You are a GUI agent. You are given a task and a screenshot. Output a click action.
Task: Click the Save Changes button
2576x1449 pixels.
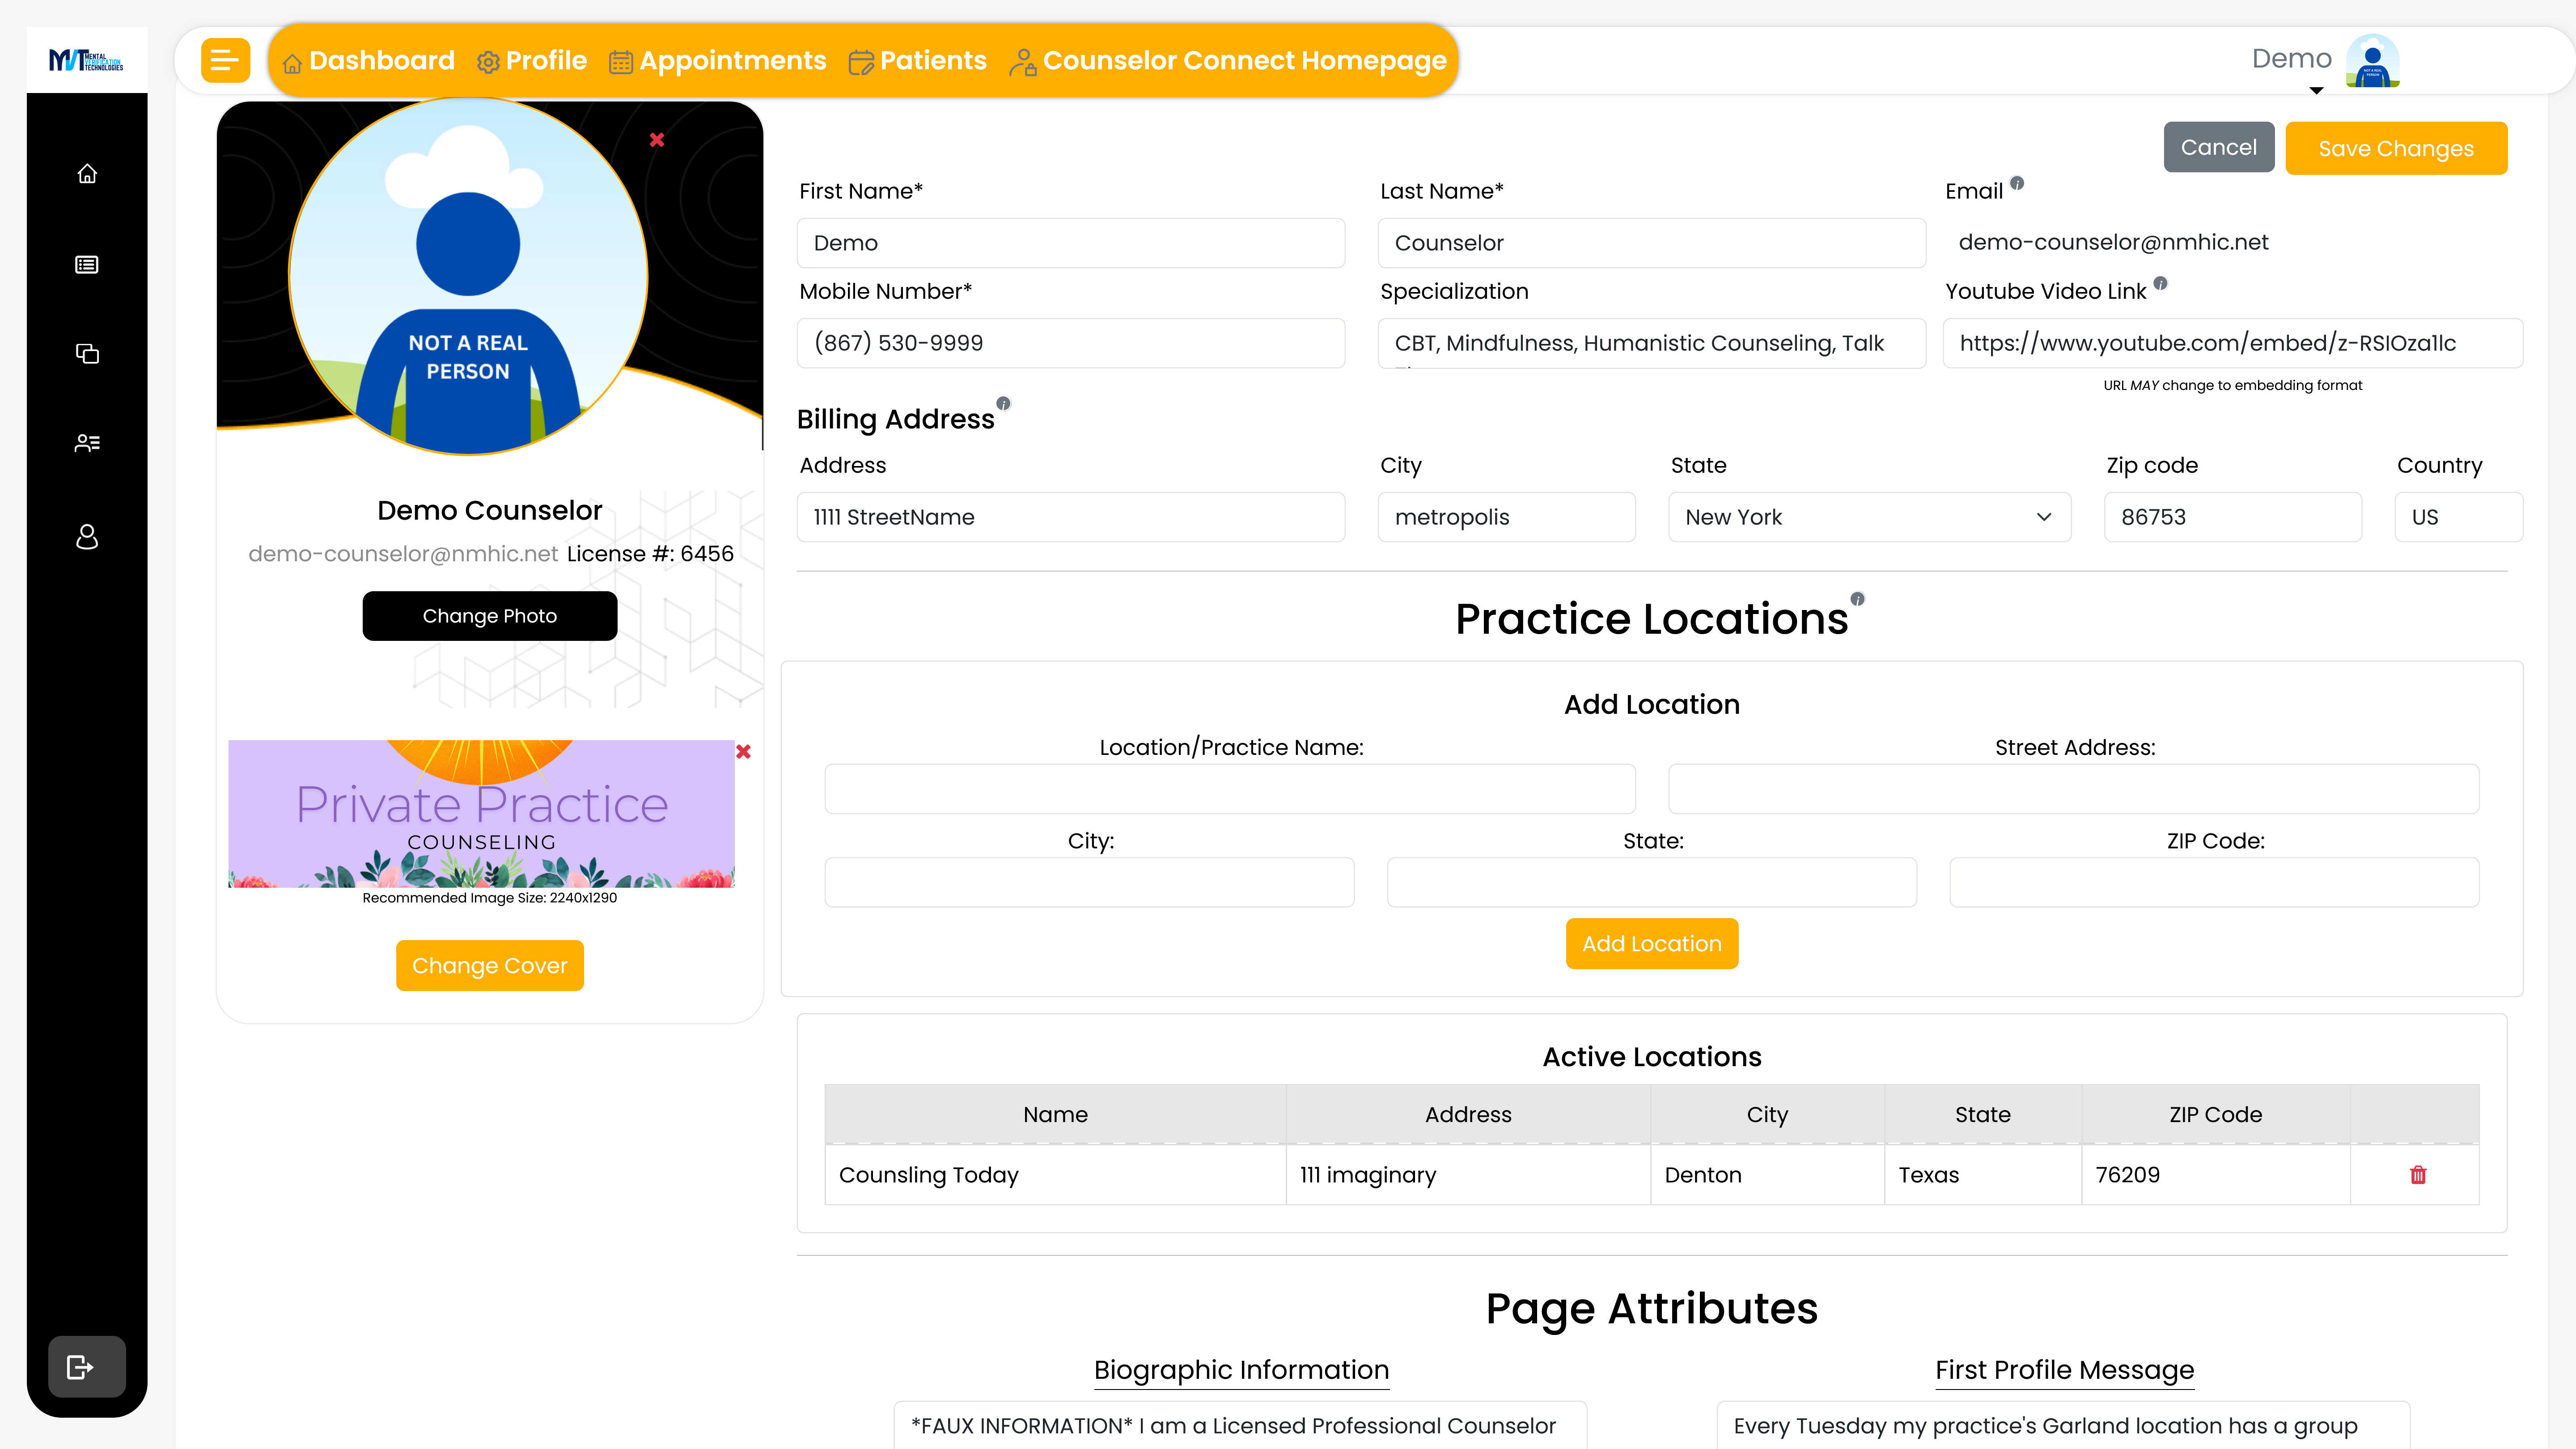[x=2396, y=148]
